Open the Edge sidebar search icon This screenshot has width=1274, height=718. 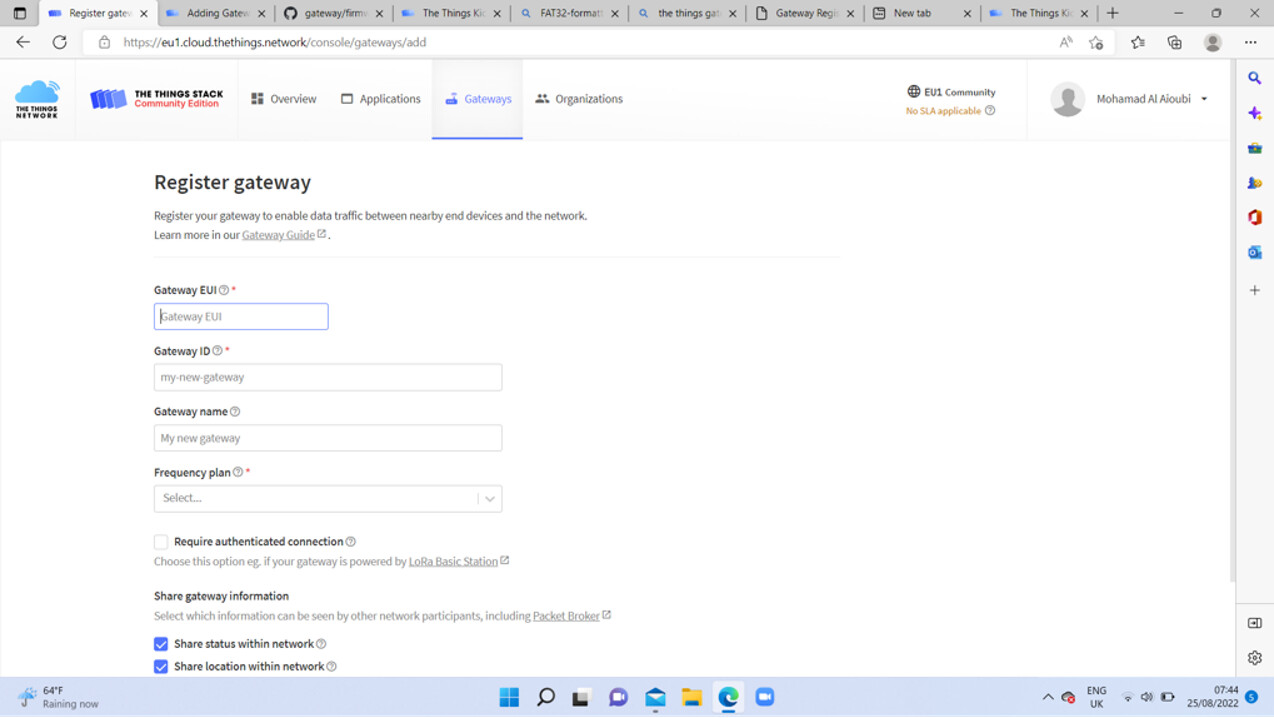pos(1255,78)
